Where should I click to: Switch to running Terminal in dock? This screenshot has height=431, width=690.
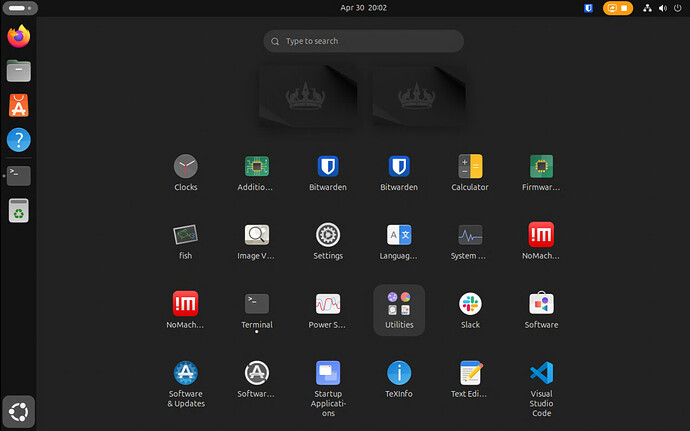[x=18, y=176]
